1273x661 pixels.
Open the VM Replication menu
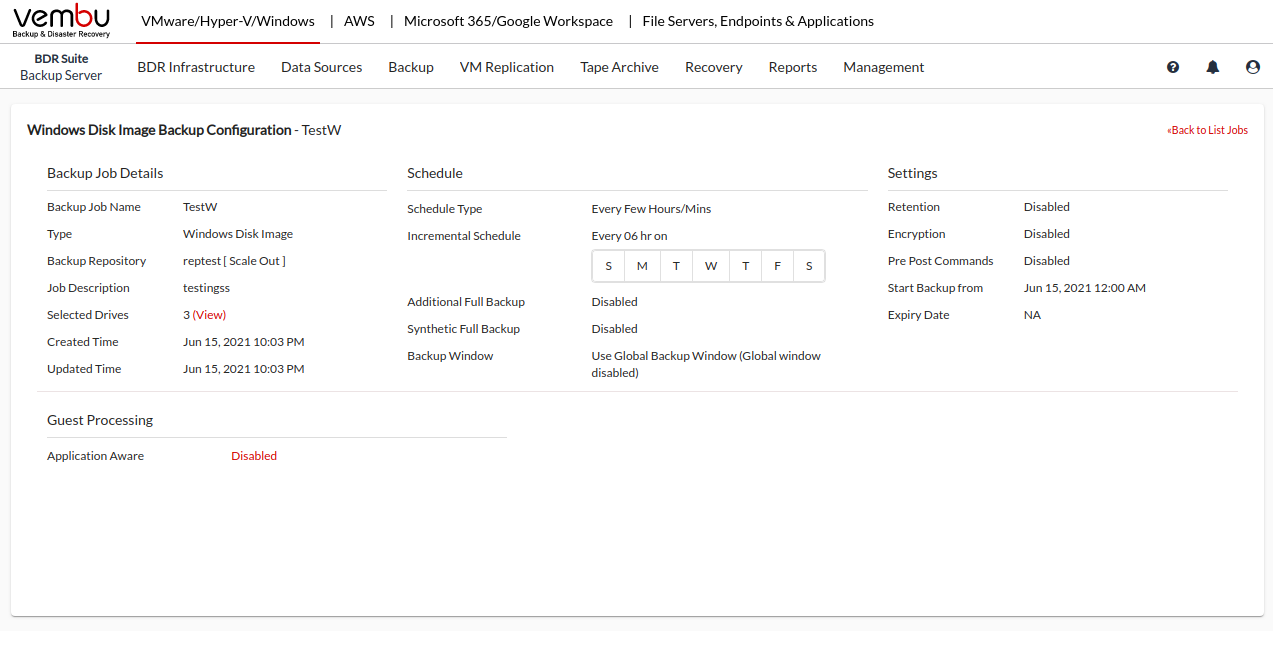pos(507,67)
